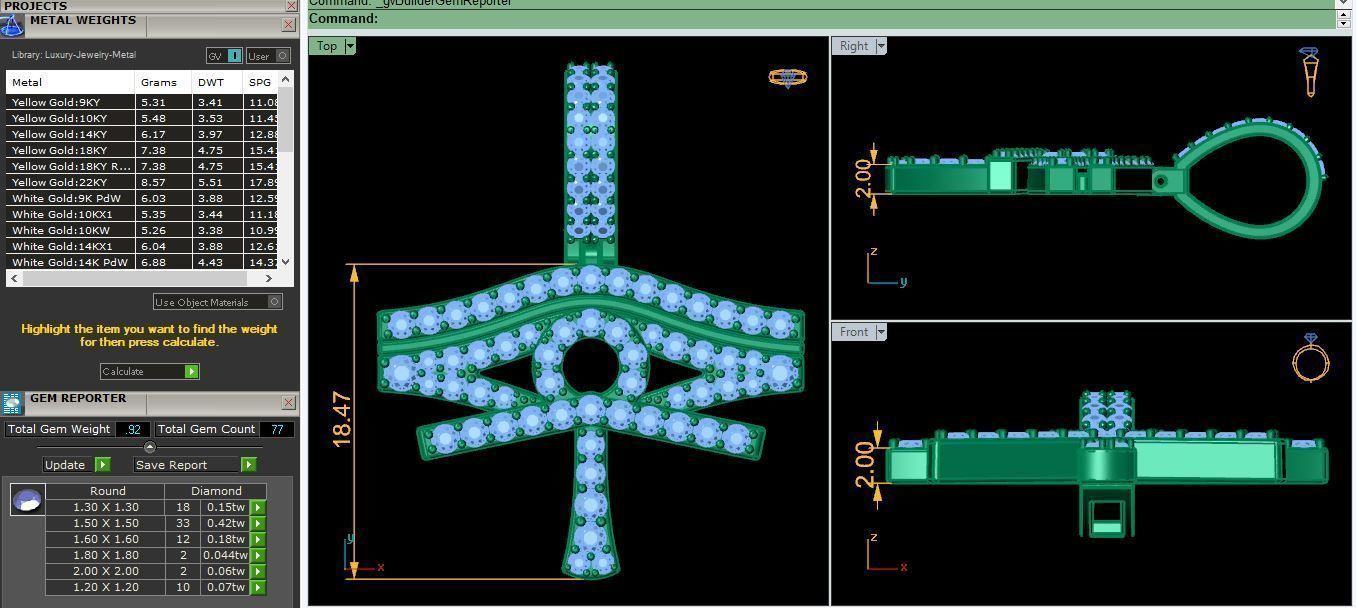The image size is (1357, 608).
Task: Select the Yellow Gold:9KY row
Action: 143,102
